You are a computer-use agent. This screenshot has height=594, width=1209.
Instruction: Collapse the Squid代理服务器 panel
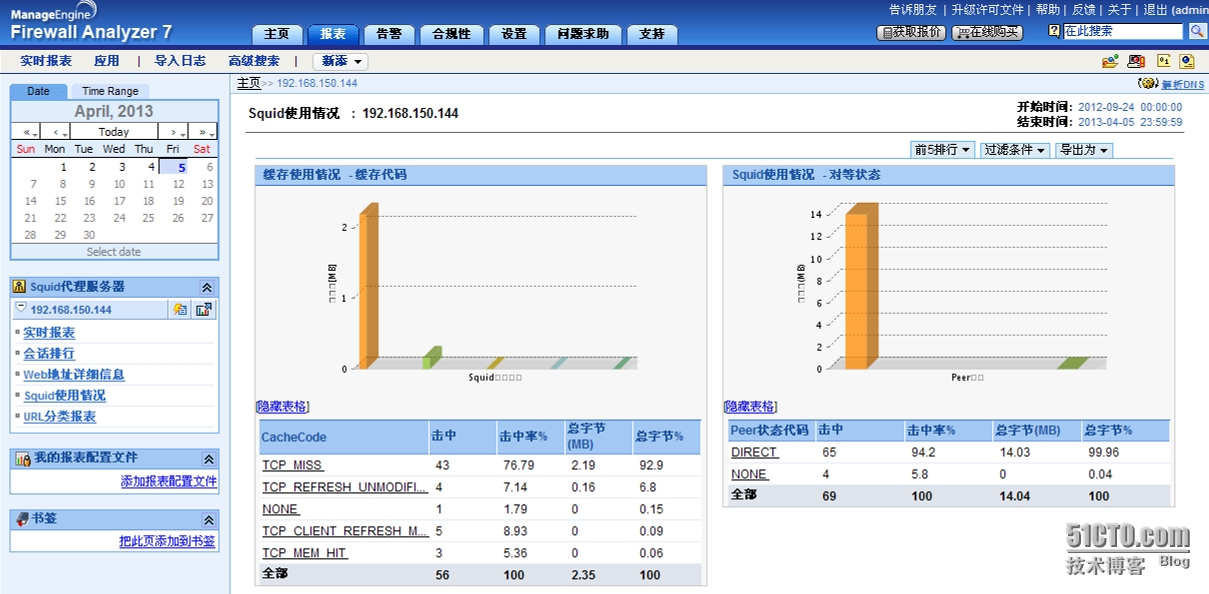point(207,287)
